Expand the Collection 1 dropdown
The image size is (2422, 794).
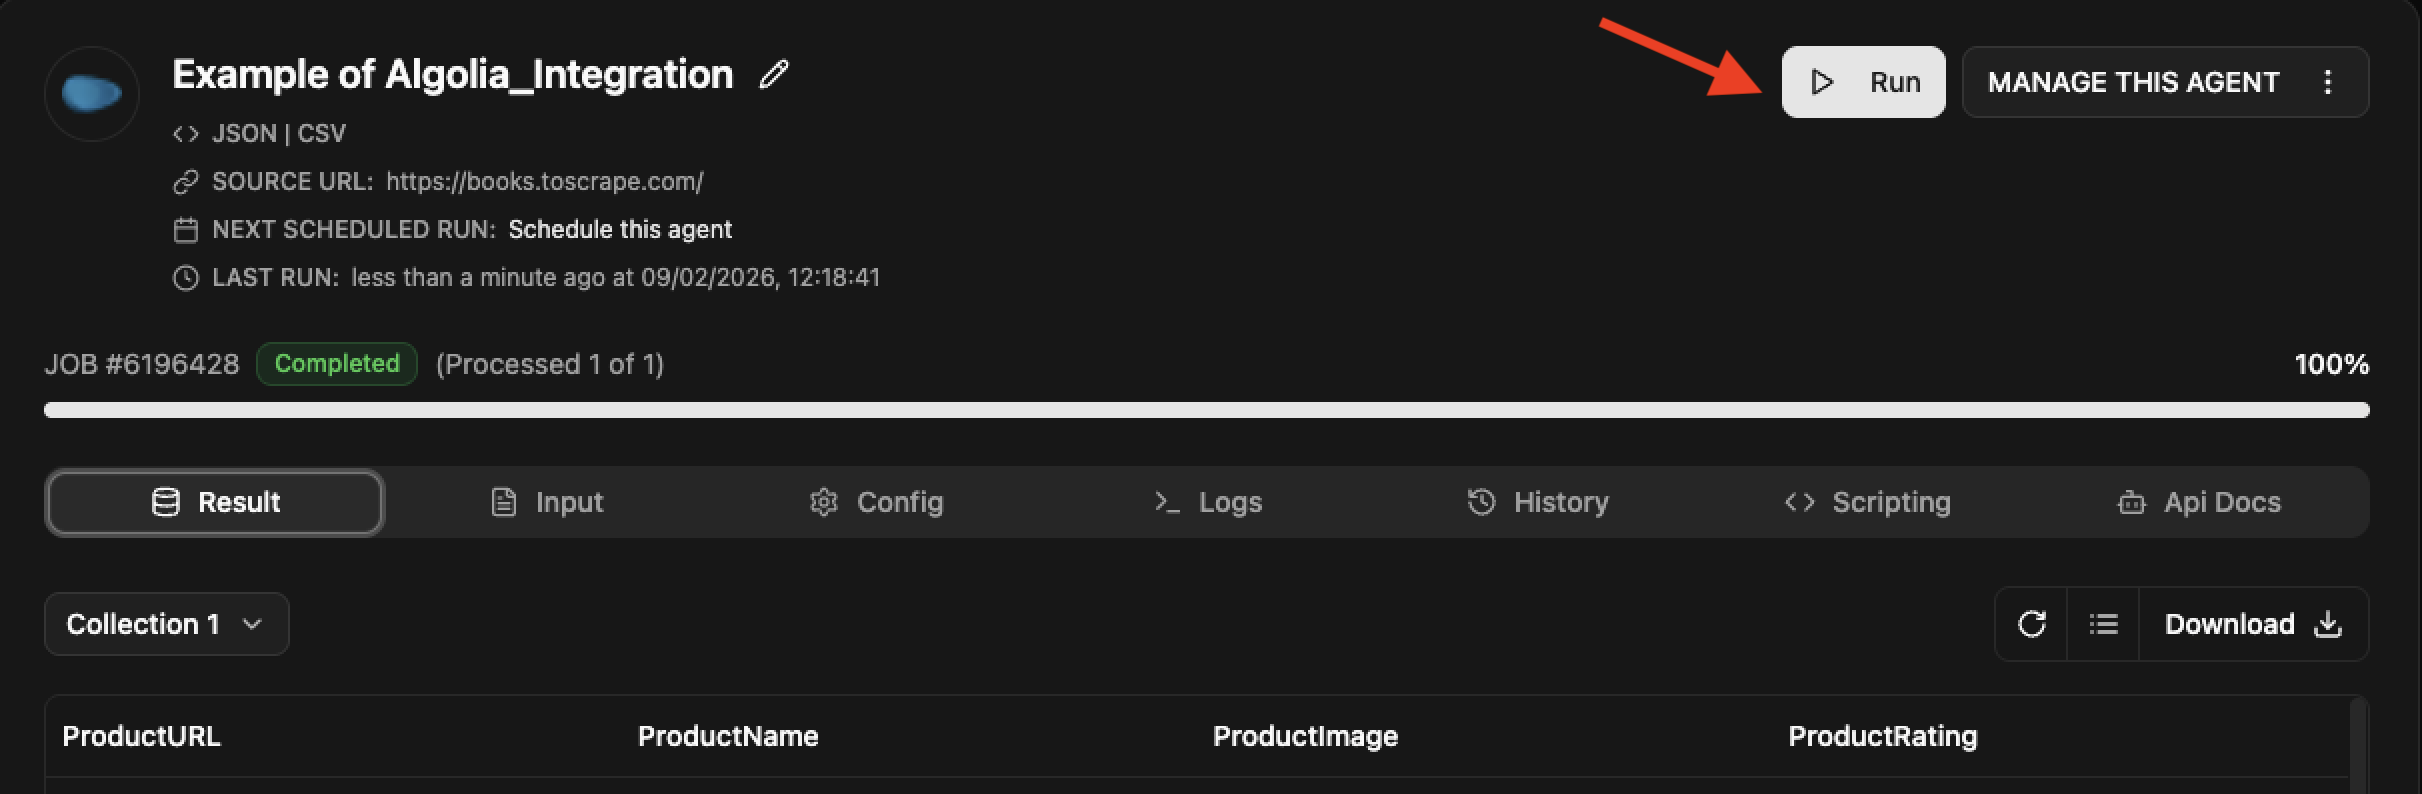tap(166, 624)
